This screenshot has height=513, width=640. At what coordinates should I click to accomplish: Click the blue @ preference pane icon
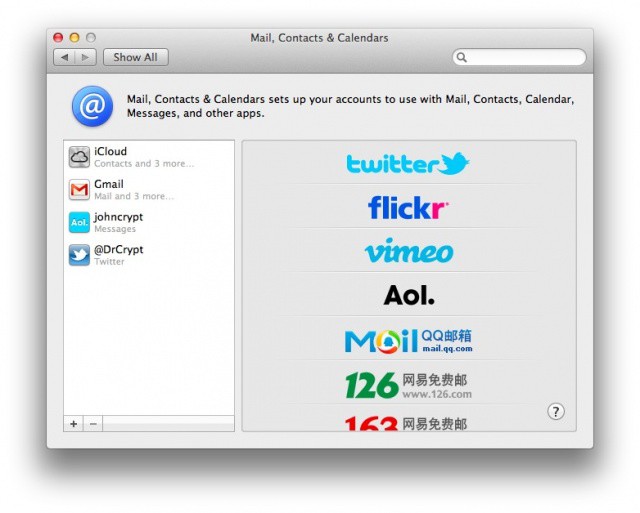coord(93,106)
